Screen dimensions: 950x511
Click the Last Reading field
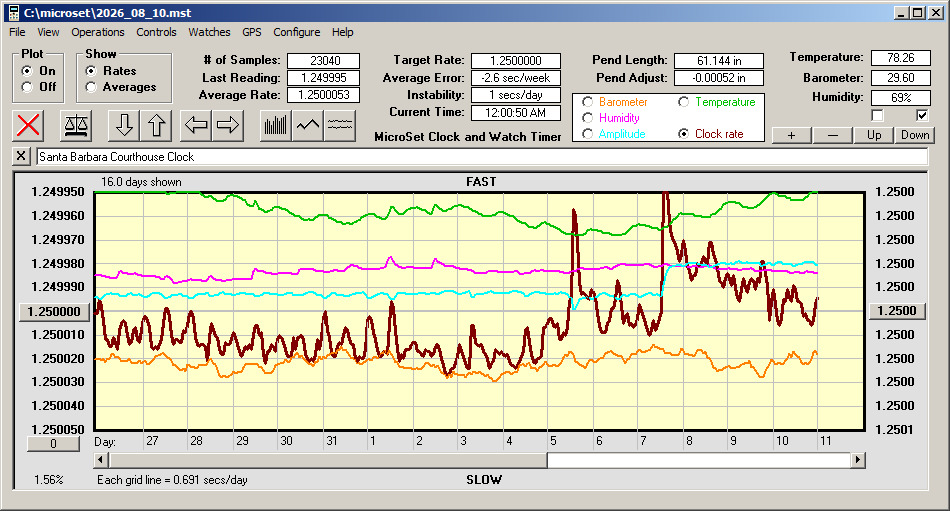[324, 78]
